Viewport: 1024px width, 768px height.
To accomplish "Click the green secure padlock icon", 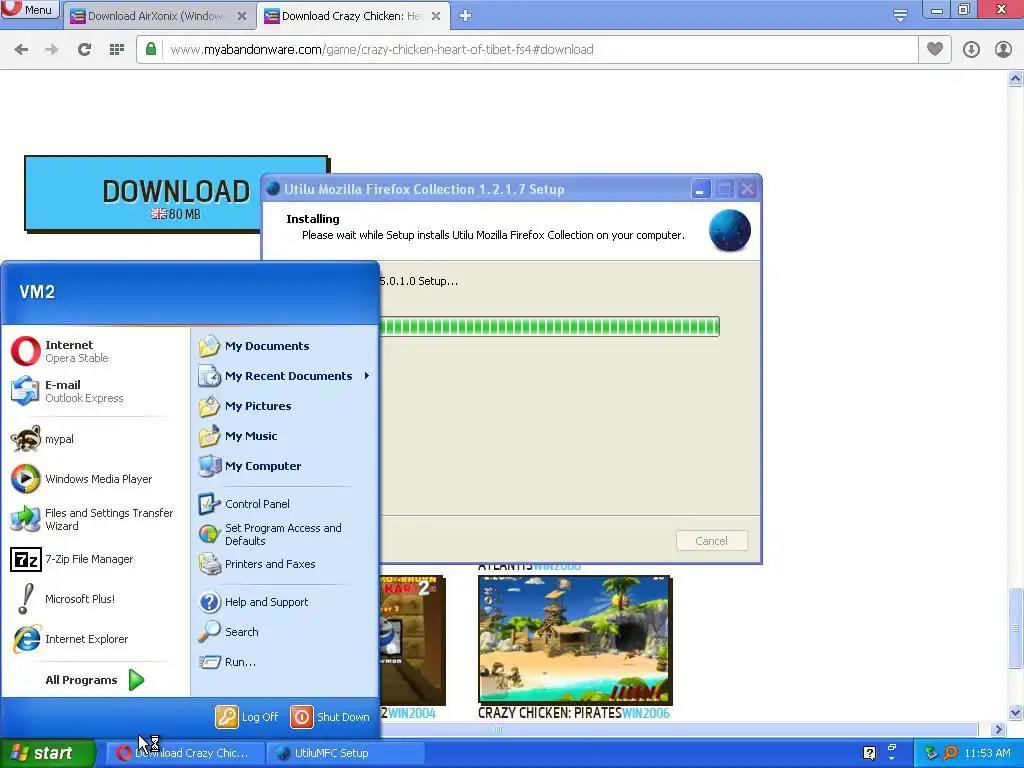I will click(x=151, y=49).
